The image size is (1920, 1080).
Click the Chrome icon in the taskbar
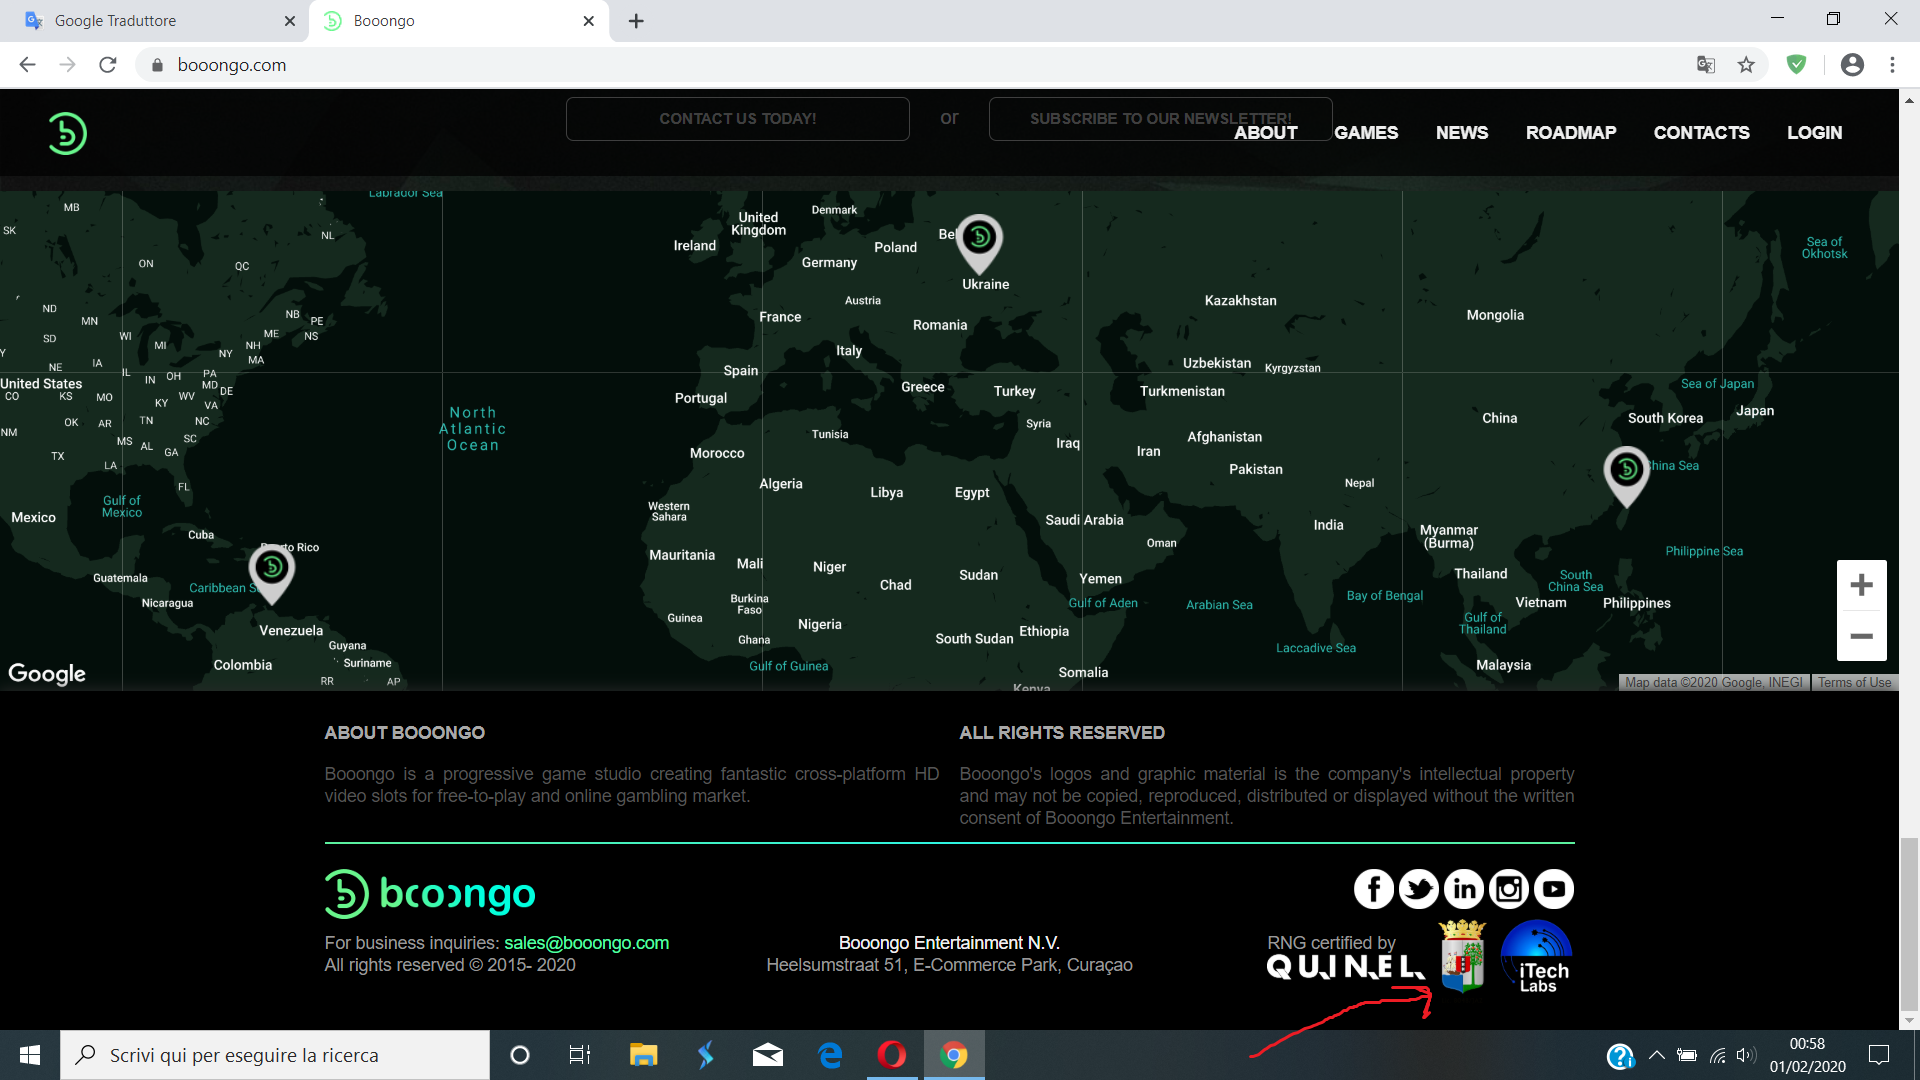click(x=954, y=1055)
